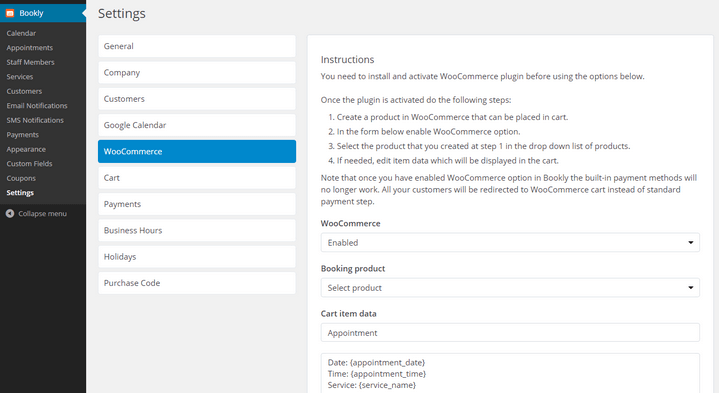Click step 4 edit item data text
Image resolution: width=719 pixels, height=393 pixels.
tap(448, 161)
